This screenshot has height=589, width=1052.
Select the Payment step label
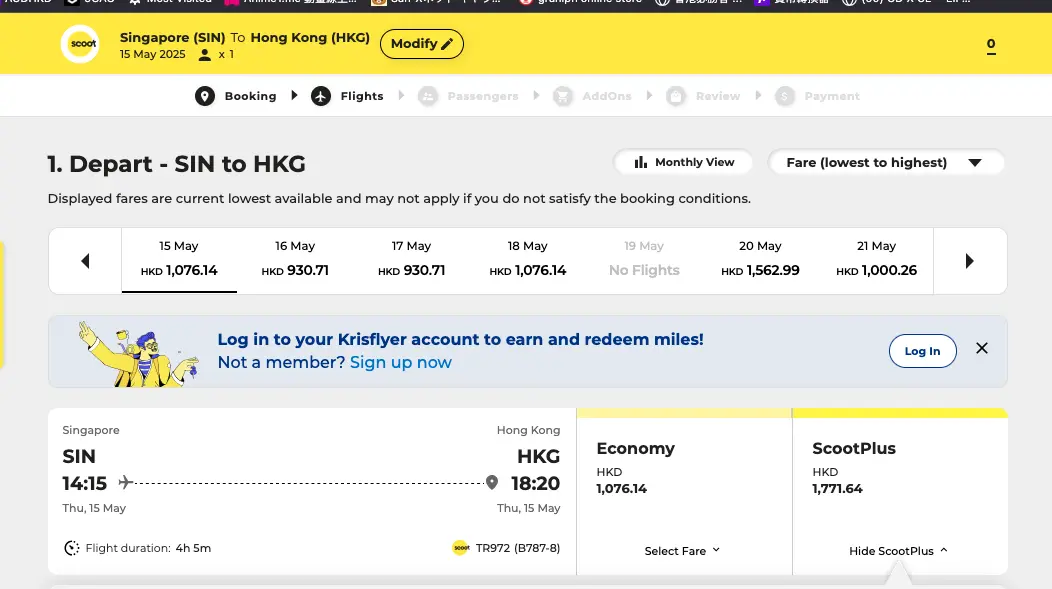click(x=832, y=96)
